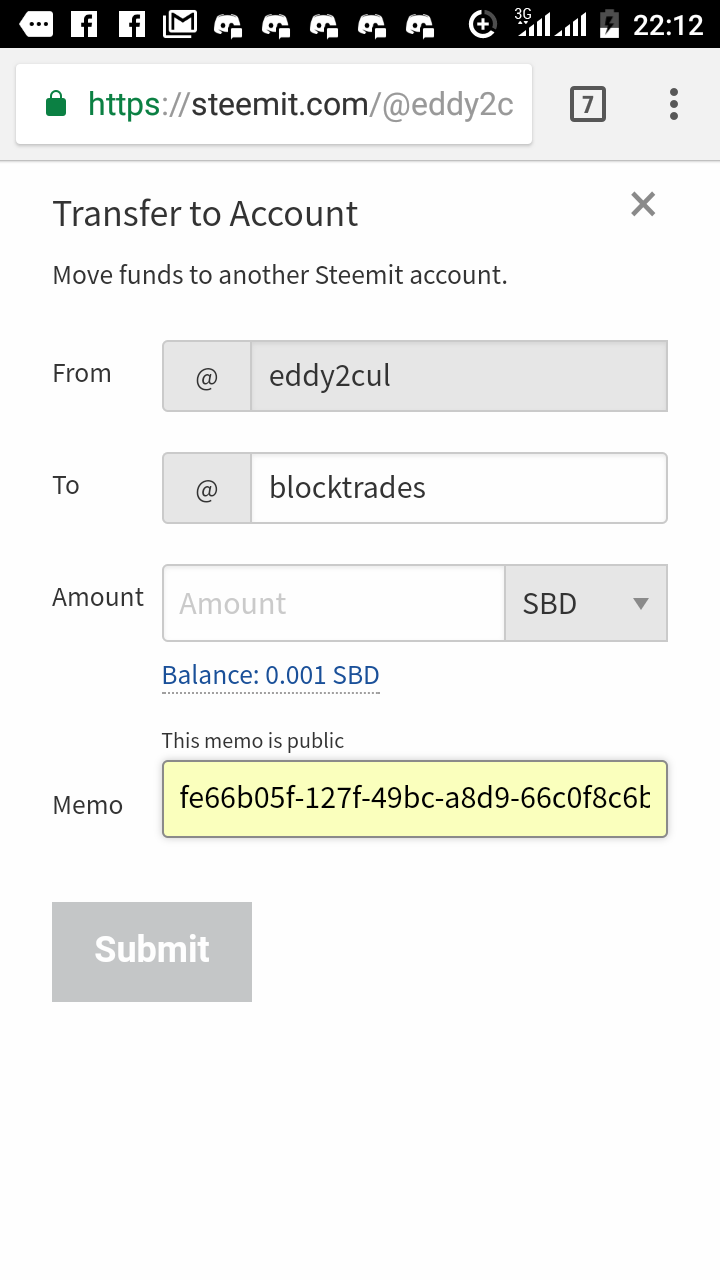Screen dimensions: 720x1280
Task: Expand the SBD currency dropdown
Action: pos(586,603)
